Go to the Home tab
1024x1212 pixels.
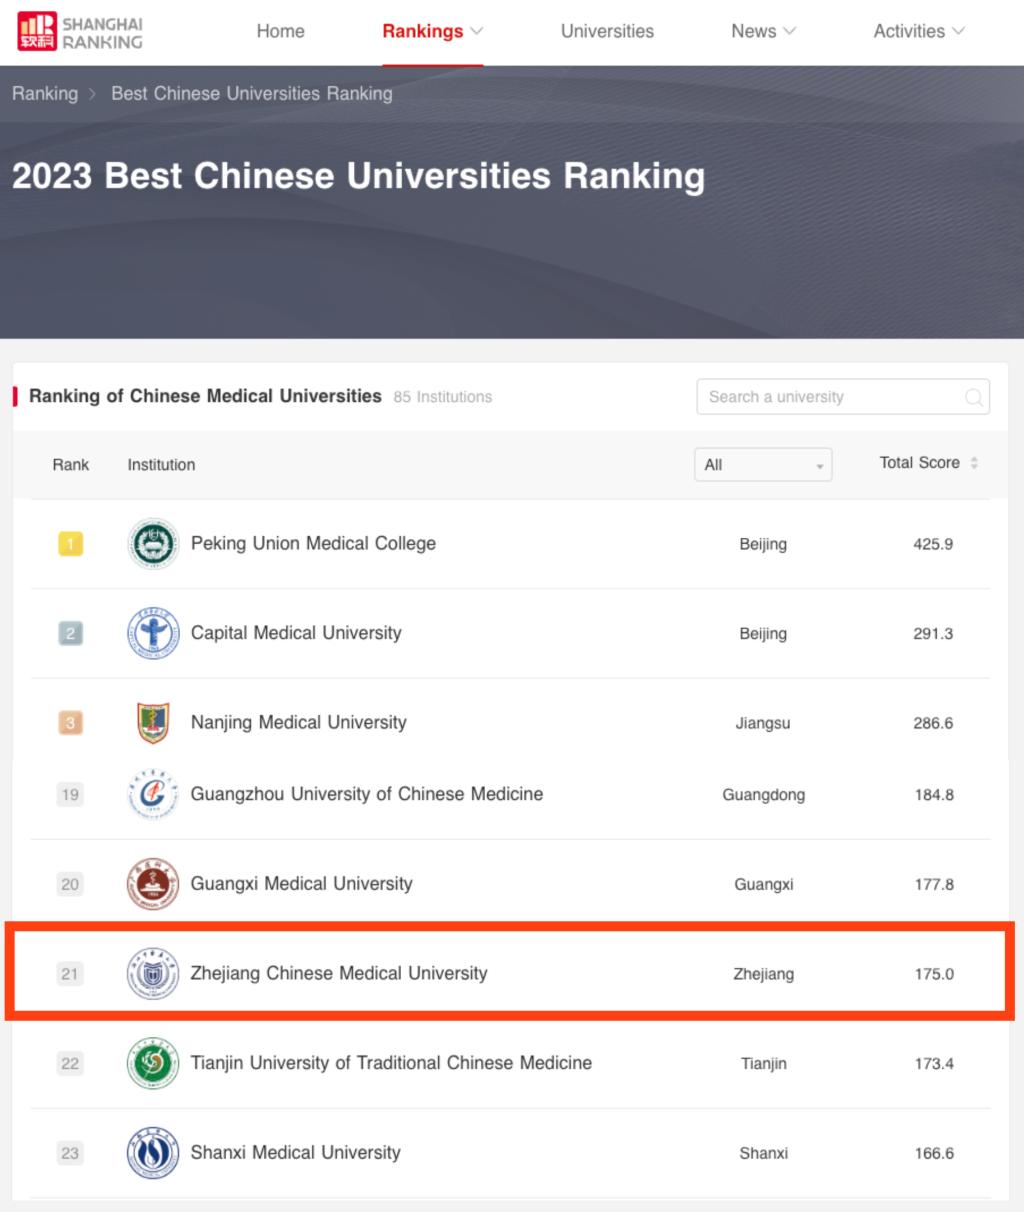coord(280,31)
